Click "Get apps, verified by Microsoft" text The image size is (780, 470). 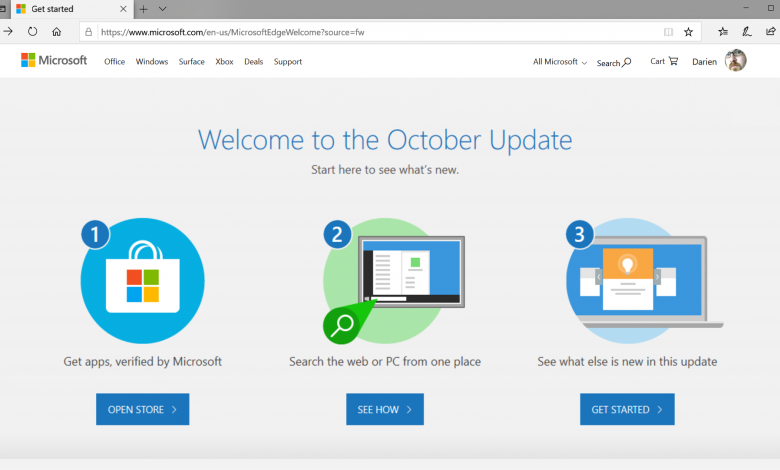click(x=142, y=362)
